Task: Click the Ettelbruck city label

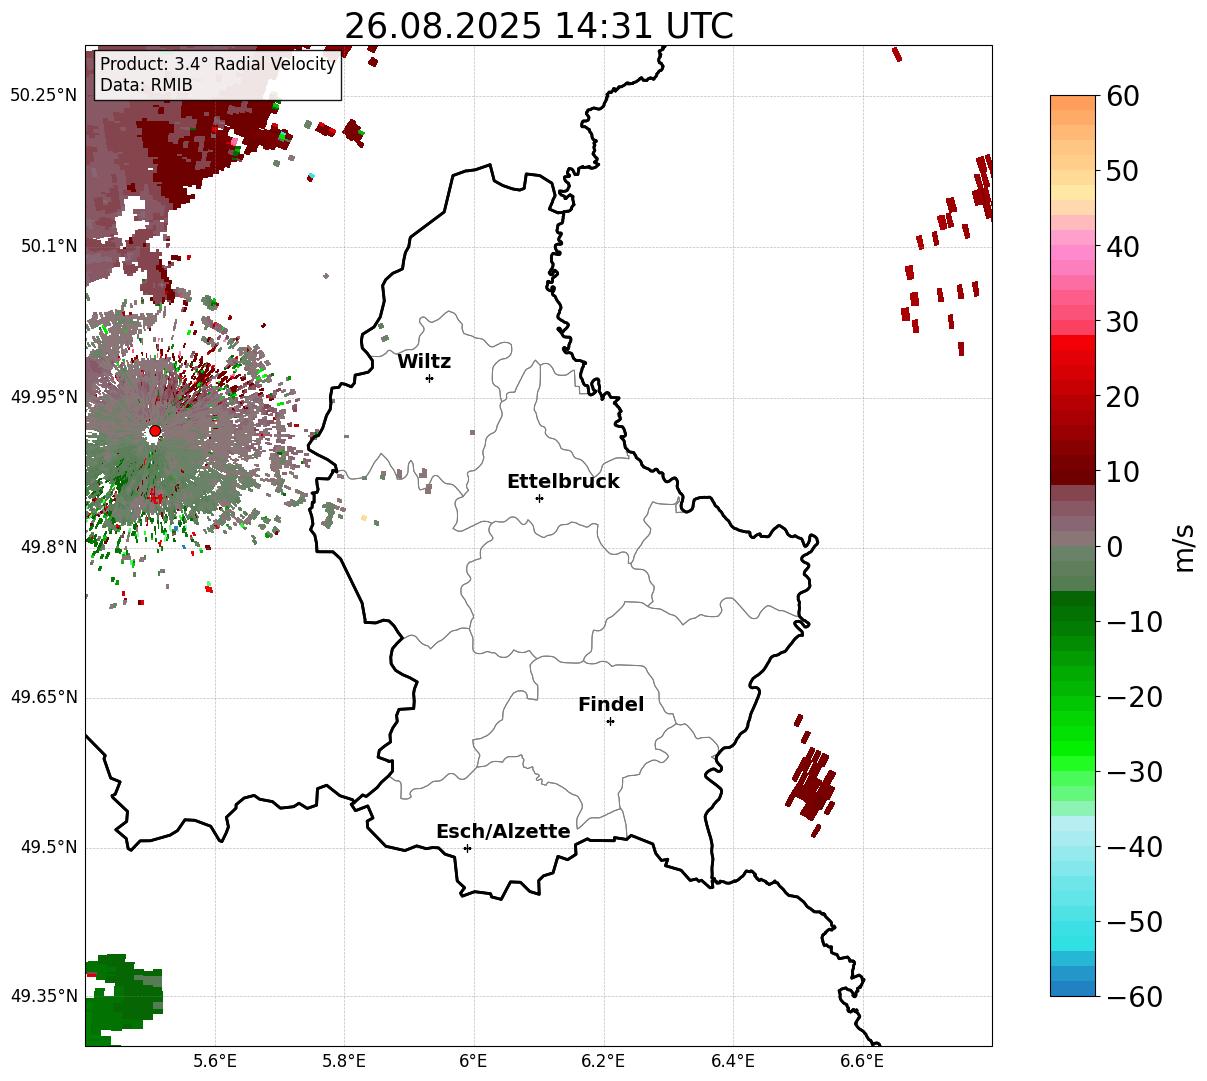Action: point(563,482)
